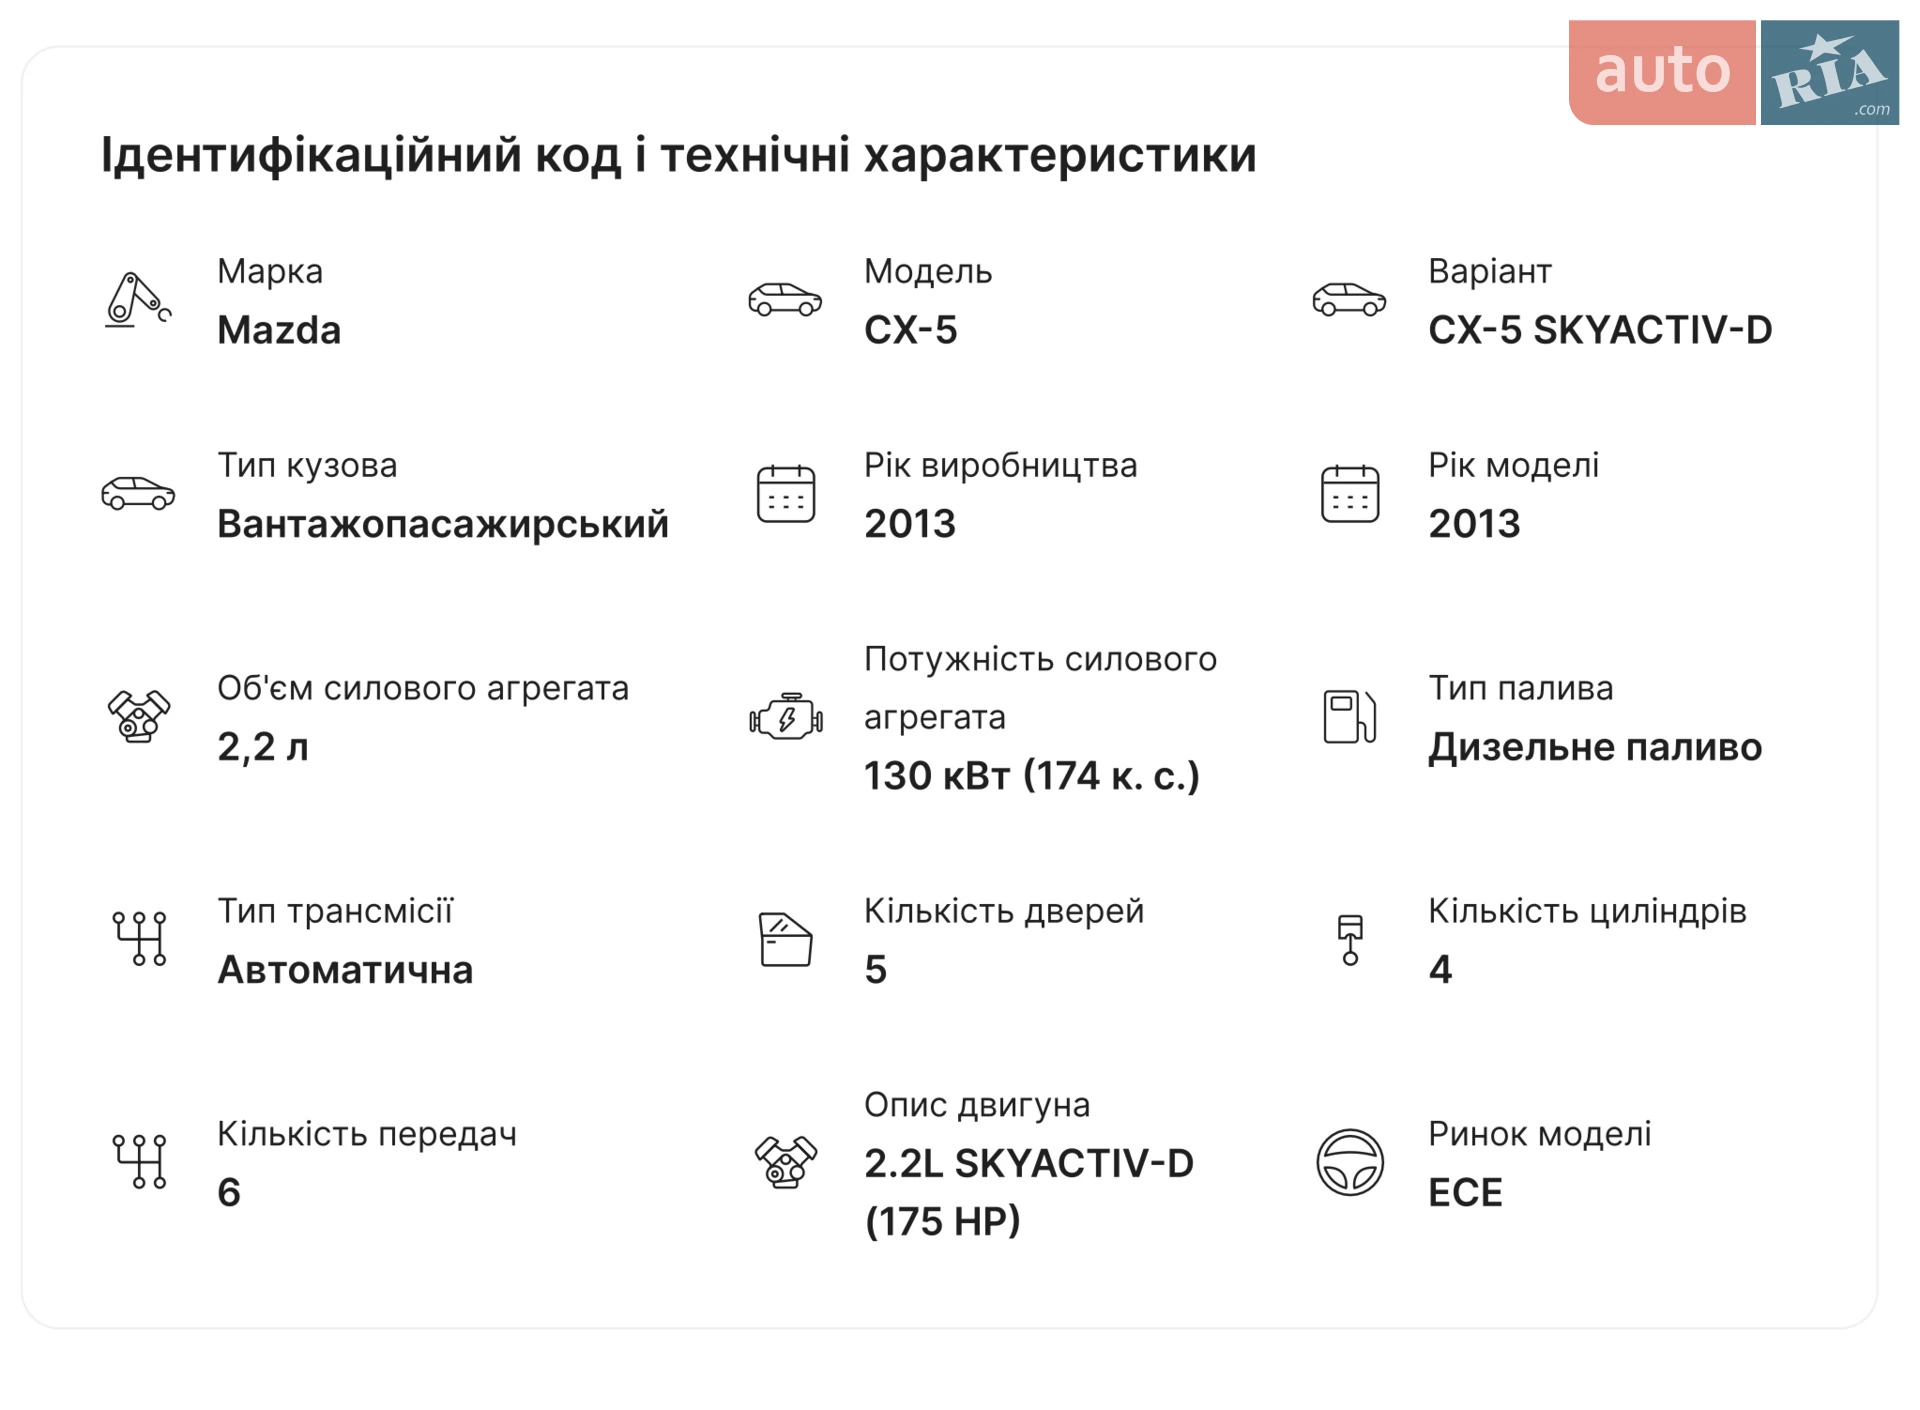Select the body type Вантажопасажирський

coord(443,524)
